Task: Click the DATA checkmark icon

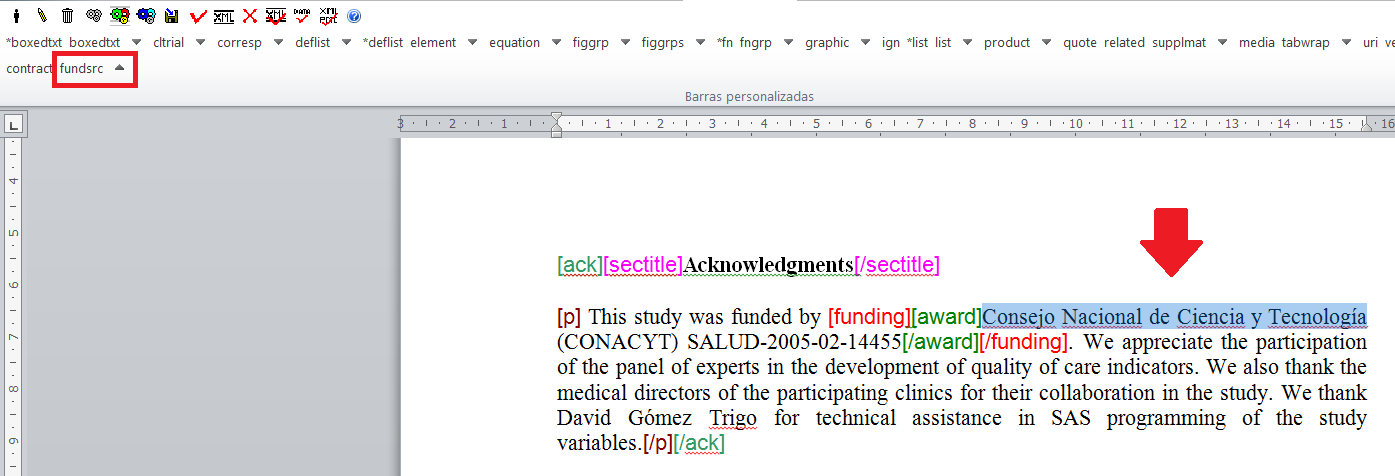Action: [x=302, y=16]
